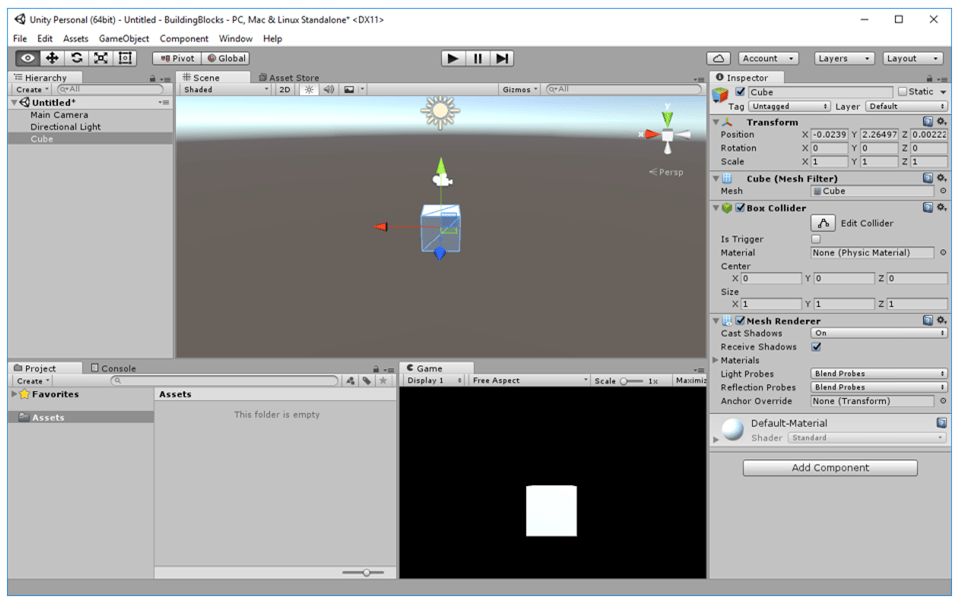
Task: Open the Cast Shadows dropdown
Action: pyautogui.click(x=878, y=333)
